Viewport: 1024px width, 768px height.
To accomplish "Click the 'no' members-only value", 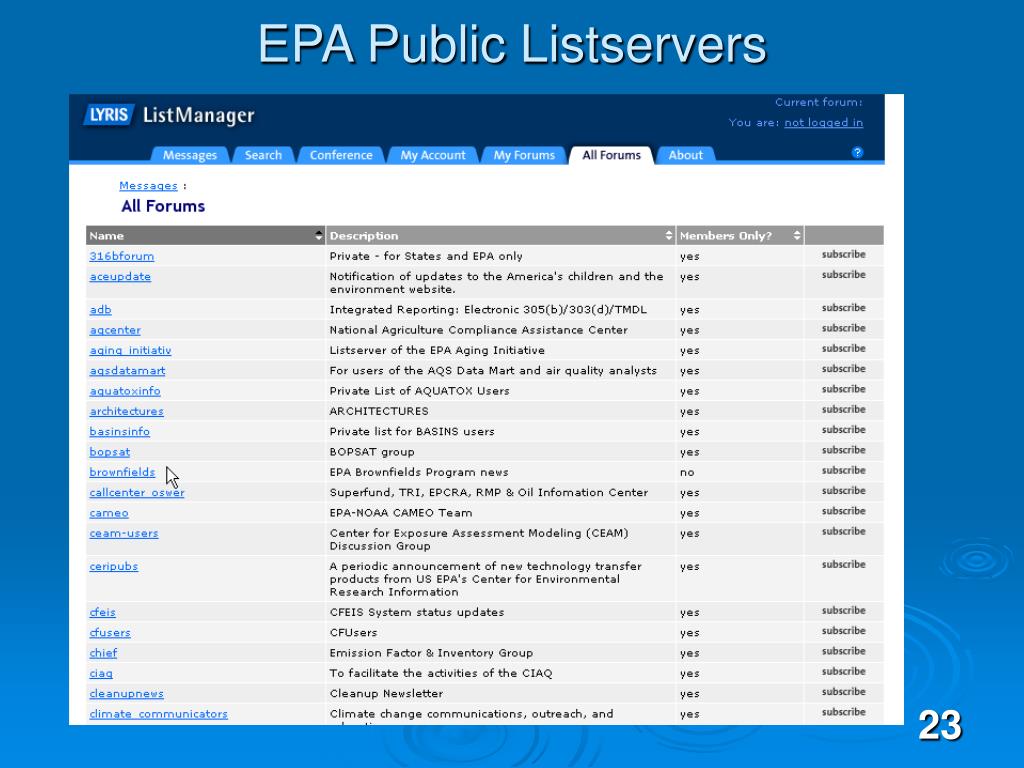I will click(x=687, y=473).
